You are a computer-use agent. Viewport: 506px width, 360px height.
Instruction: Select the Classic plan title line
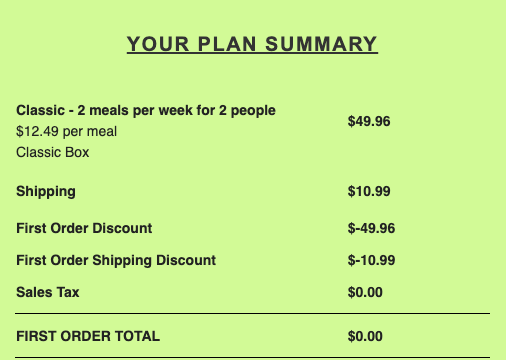[x=146, y=111]
